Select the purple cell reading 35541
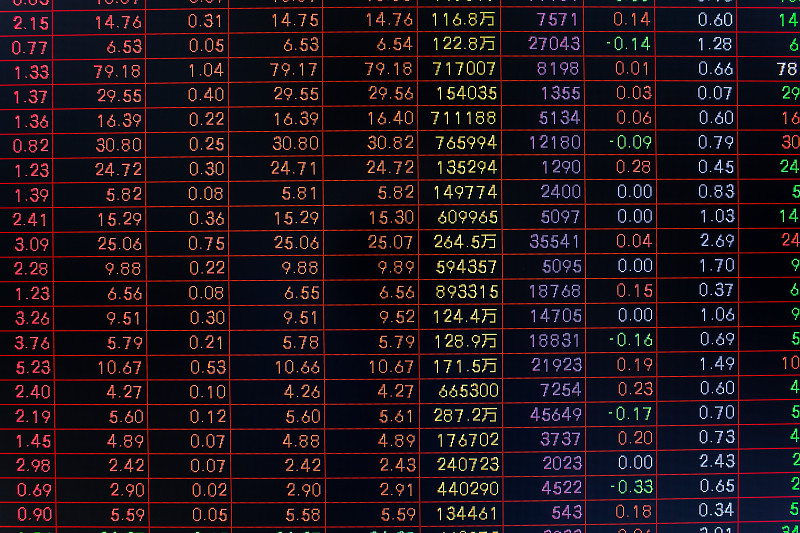This screenshot has height=533, width=800. tap(553, 242)
